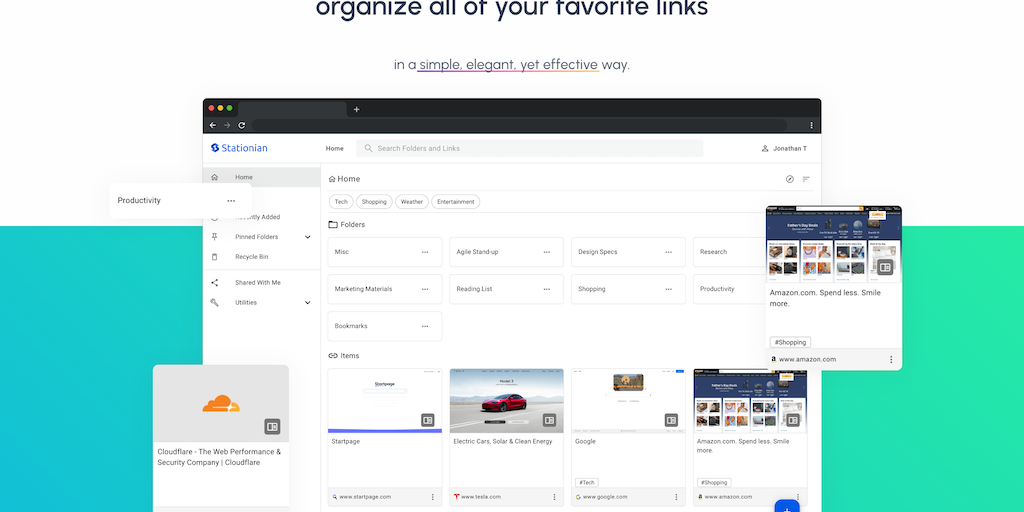Open Misc folder options menu
Screen dimensions: 1024x512
425,252
